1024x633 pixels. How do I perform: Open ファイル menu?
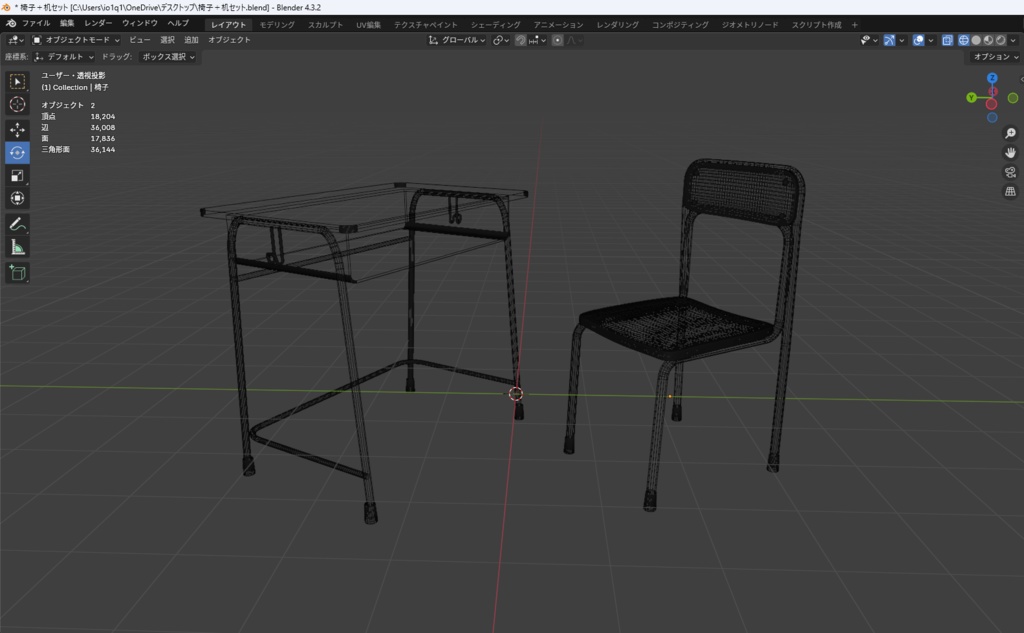tap(36, 24)
